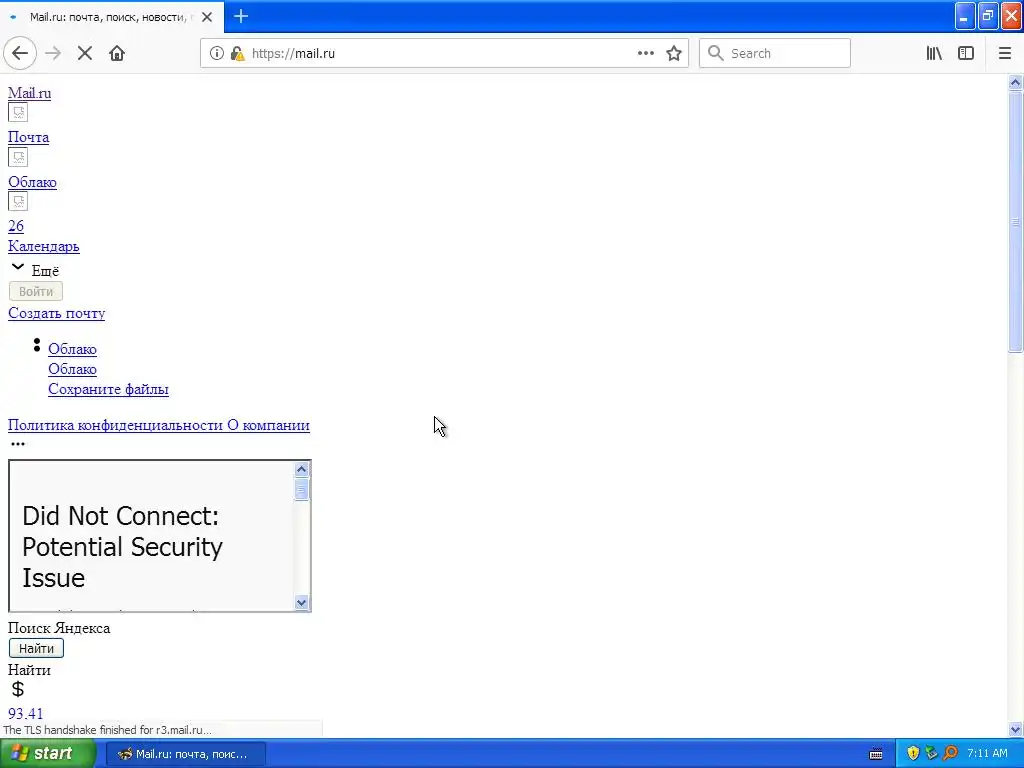
Task: Bookmark this page with the star
Action: [x=674, y=54]
